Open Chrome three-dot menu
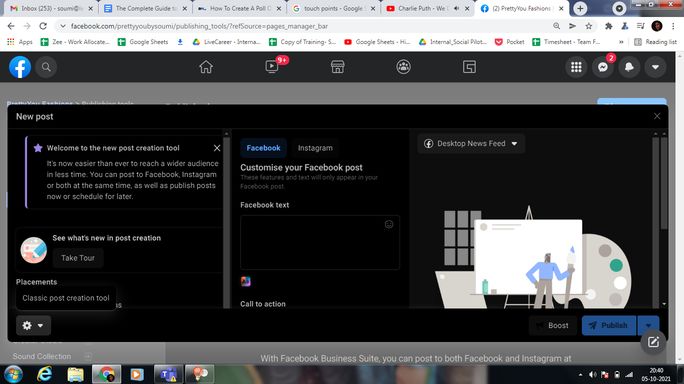 point(673,26)
